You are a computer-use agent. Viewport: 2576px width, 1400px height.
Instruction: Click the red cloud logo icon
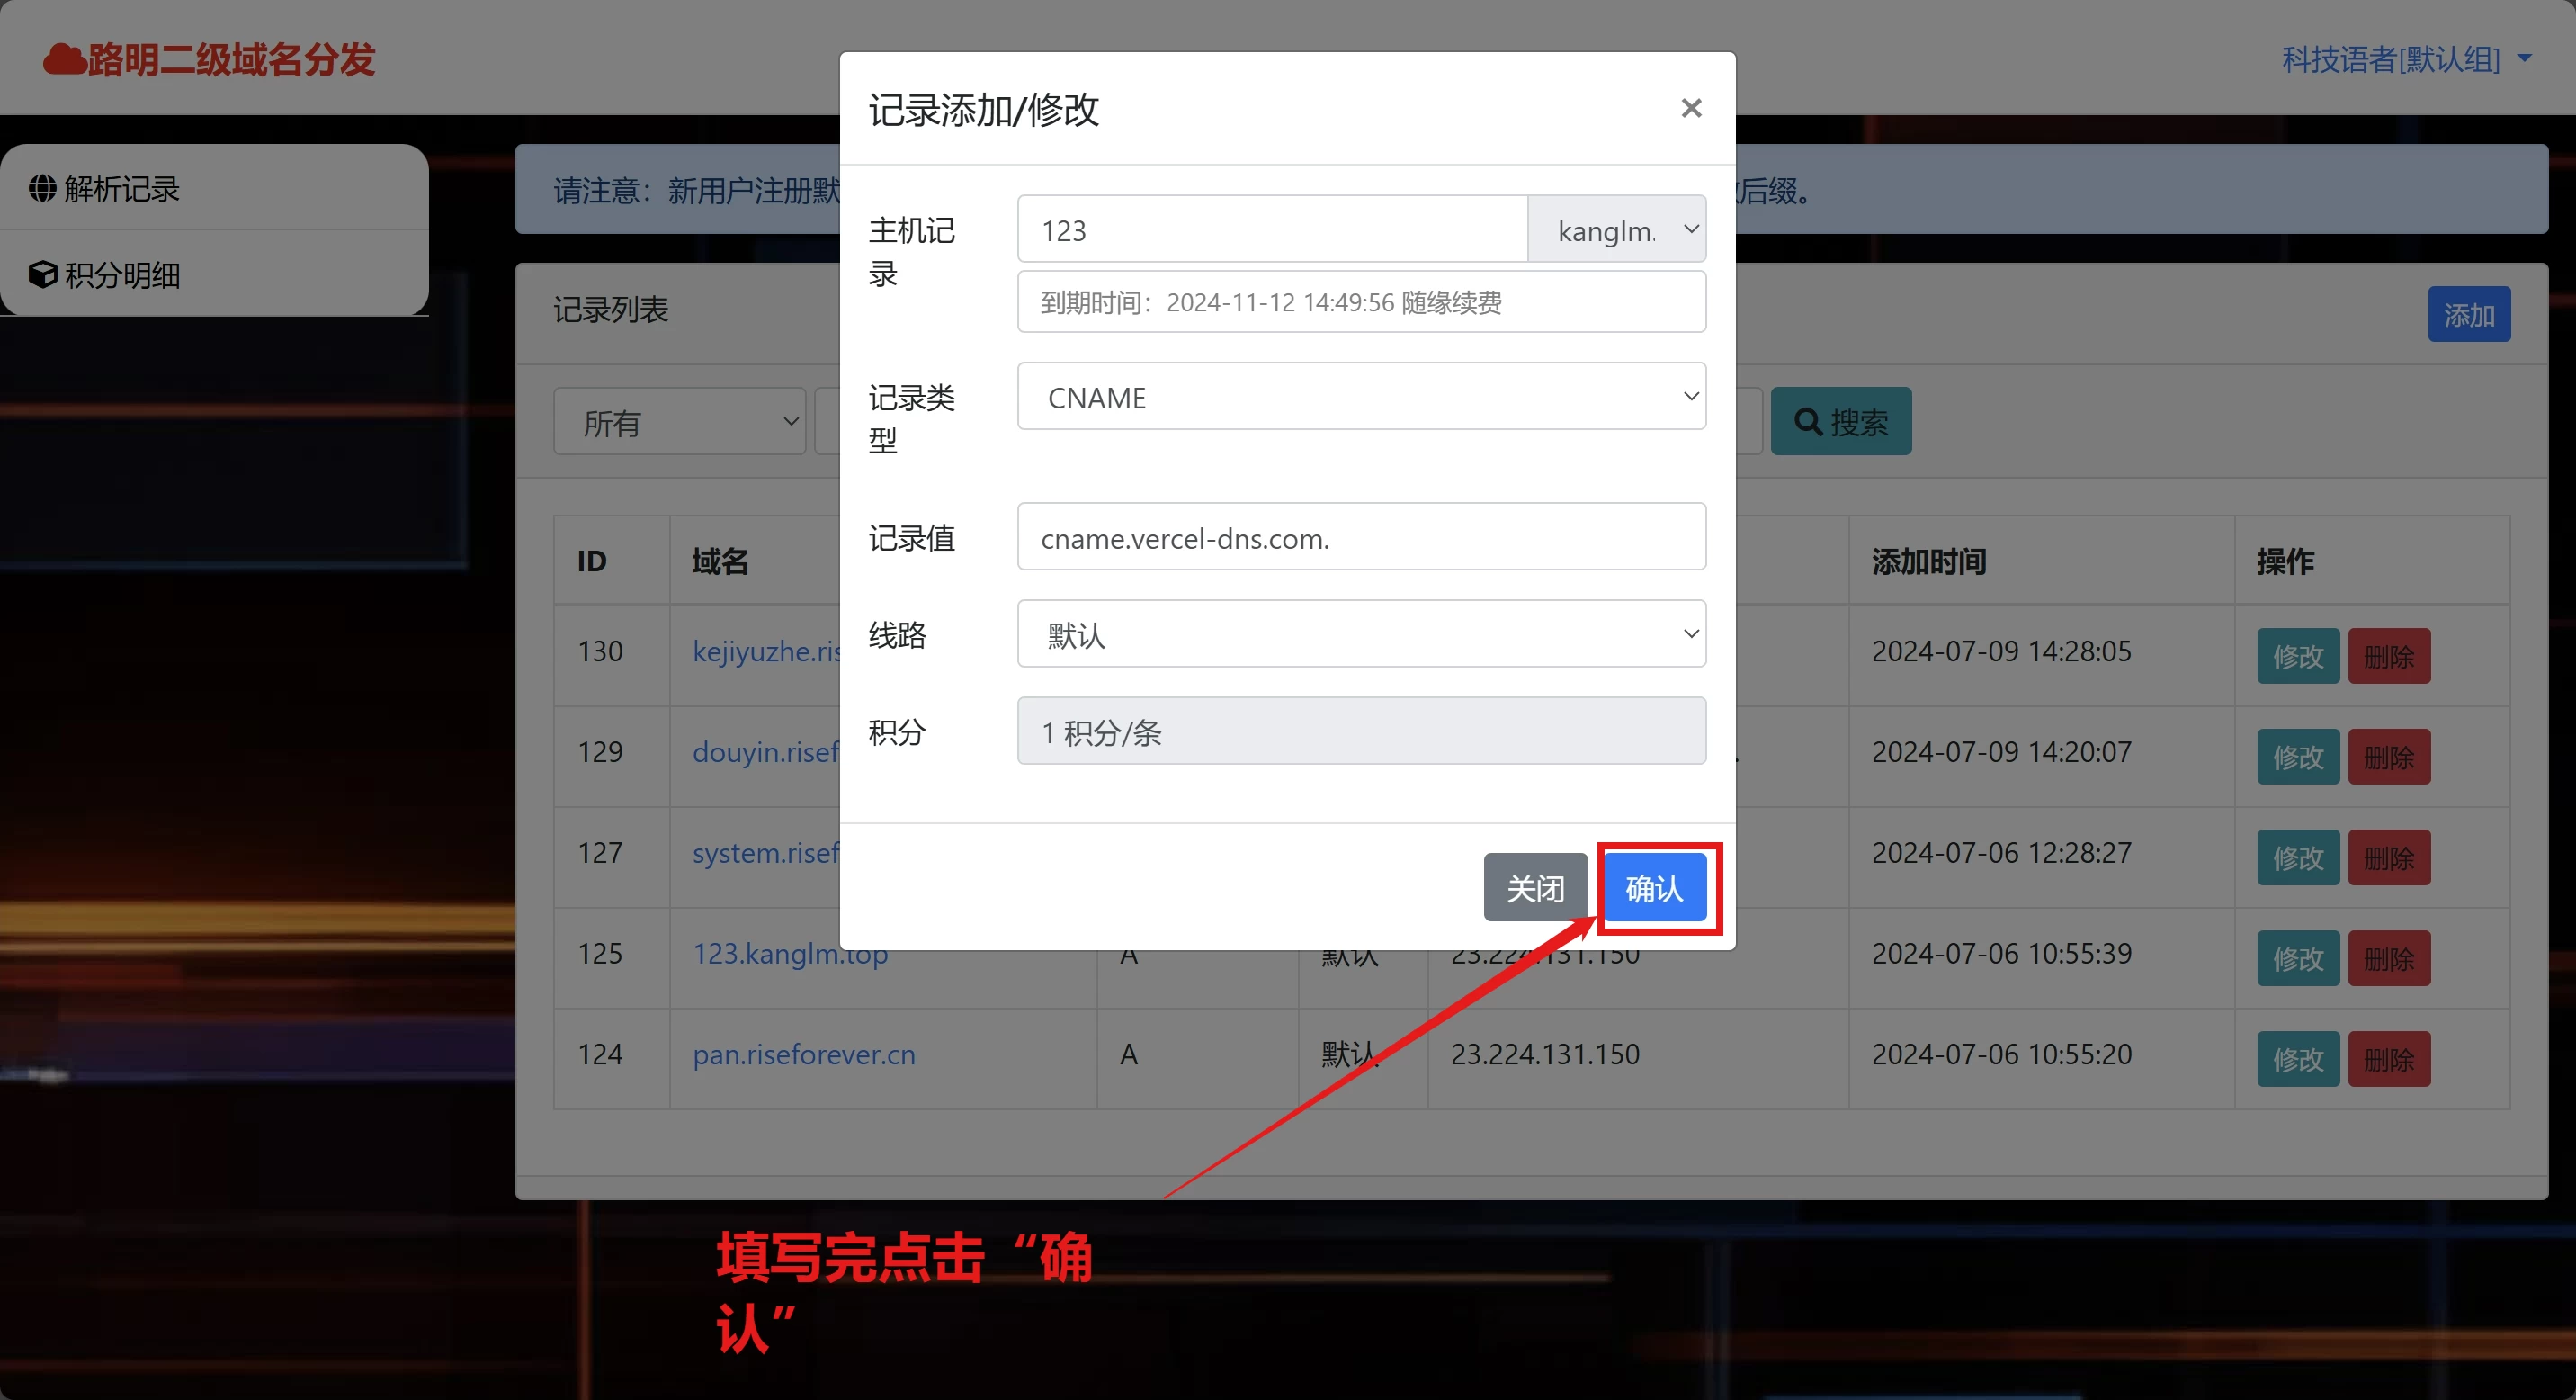64,60
